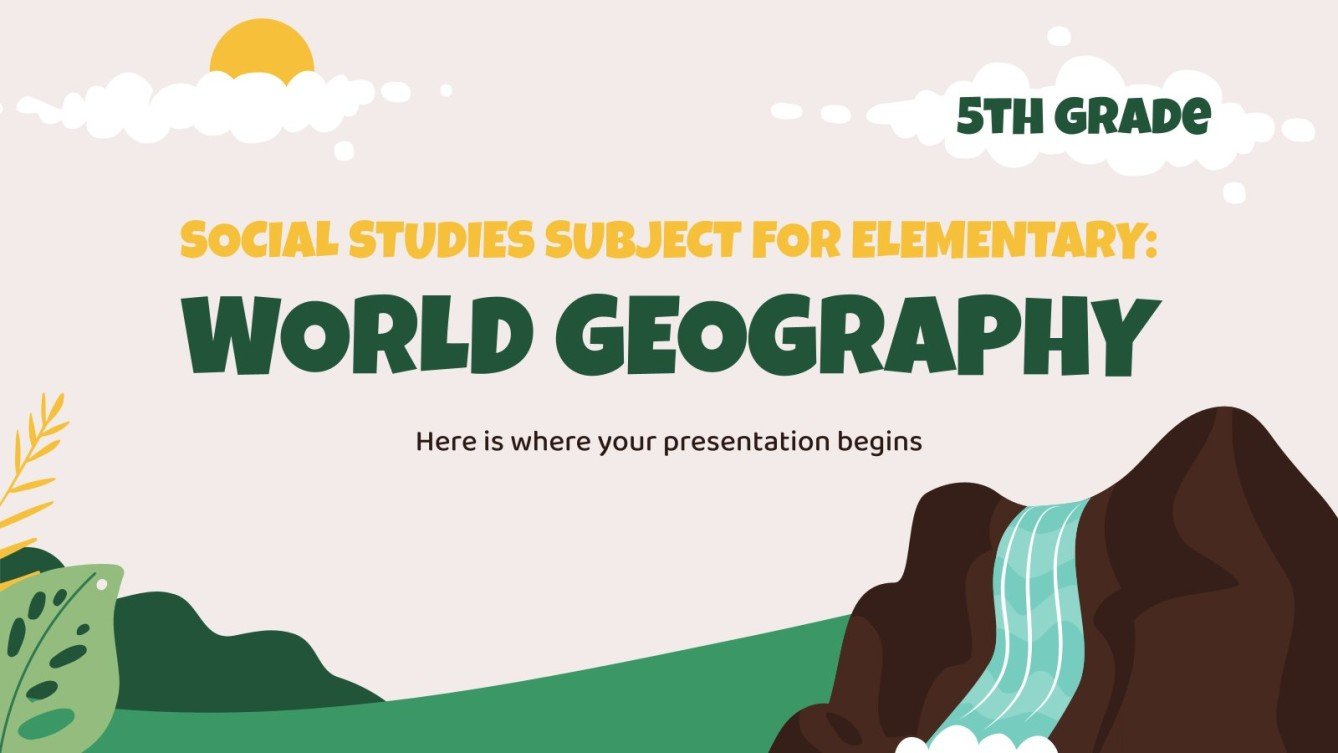1338x753 pixels.
Task: Click the white dot below the 5th Grade cloud
Action: (x=1232, y=191)
